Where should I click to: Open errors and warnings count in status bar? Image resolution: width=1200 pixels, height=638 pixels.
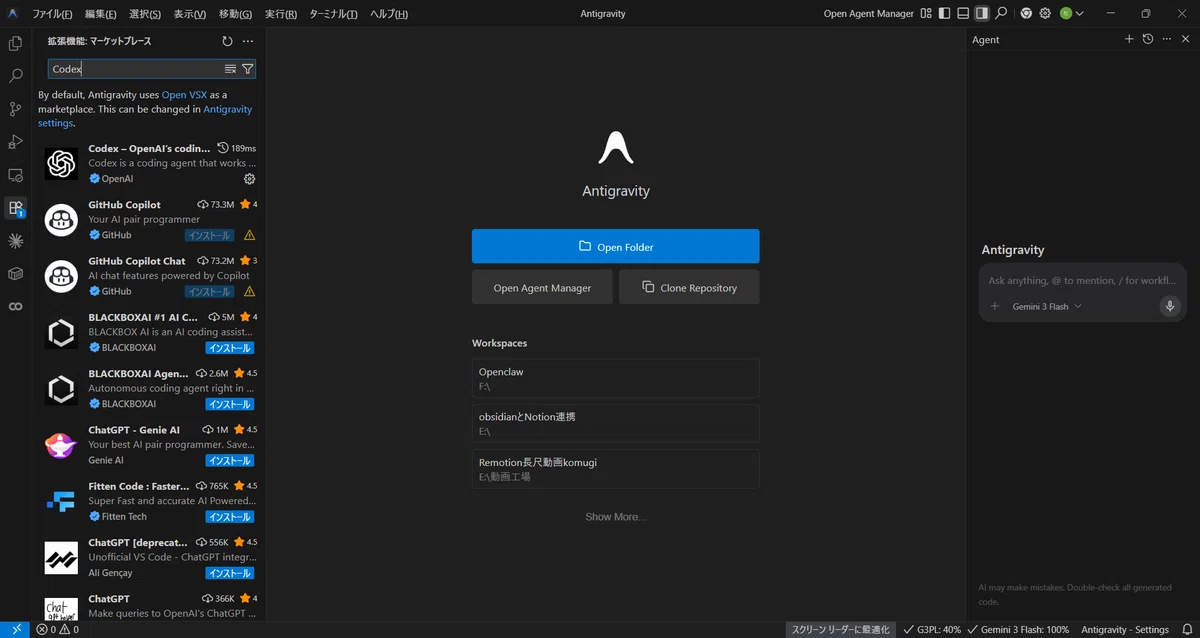point(57,630)
